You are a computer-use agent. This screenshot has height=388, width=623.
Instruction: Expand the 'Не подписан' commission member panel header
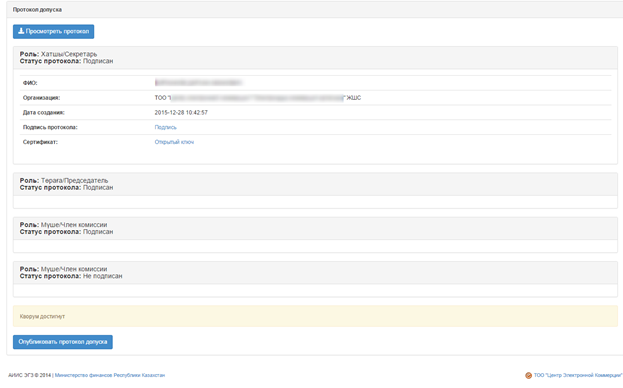[315, 273]
